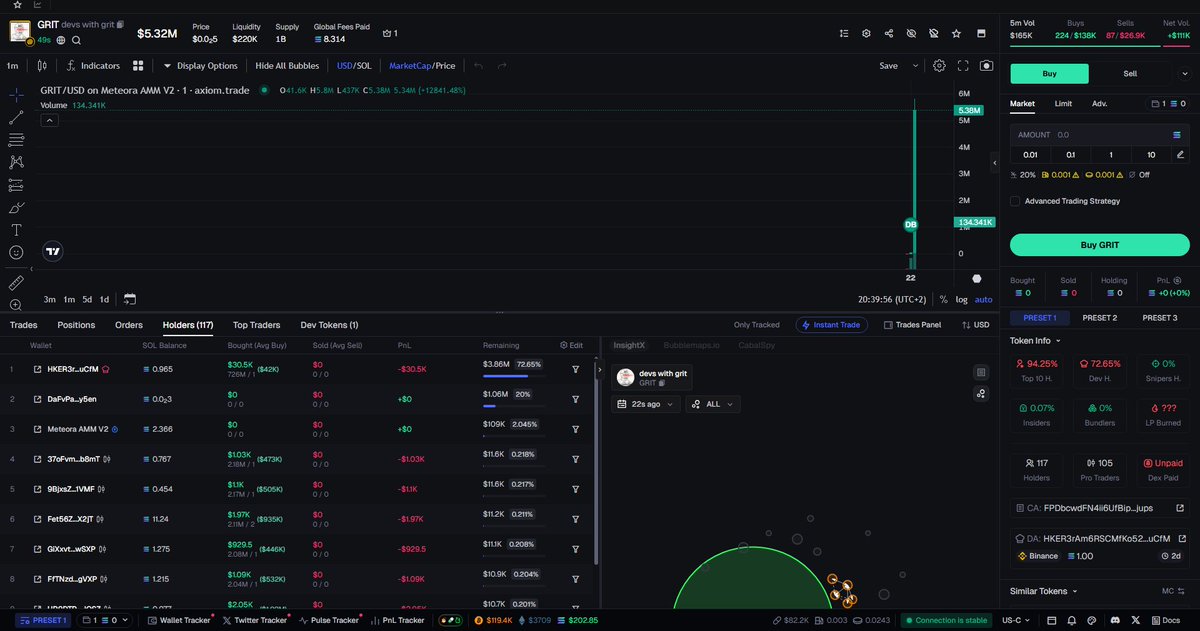The height and width of the screenshot is (631, 1200).
Task: Open Docs link in bottom bar
Action: pyautogui.click(x=1166, y=621)
